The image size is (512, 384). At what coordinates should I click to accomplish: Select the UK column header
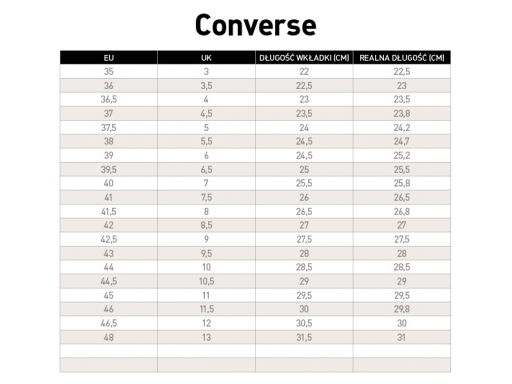(206, 58)
